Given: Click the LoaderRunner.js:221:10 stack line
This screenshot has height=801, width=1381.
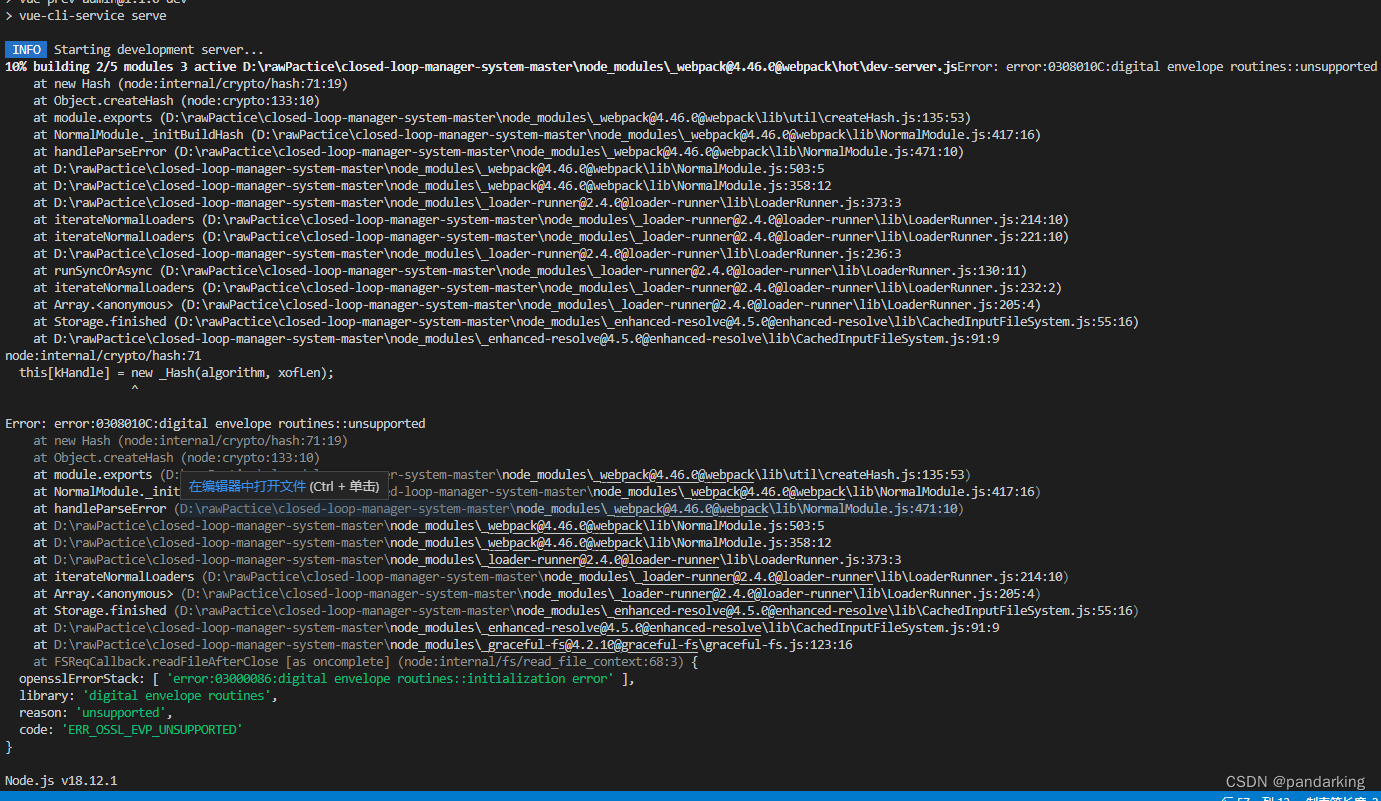Looking at the screenshot, I should click(x=551, y=236).
